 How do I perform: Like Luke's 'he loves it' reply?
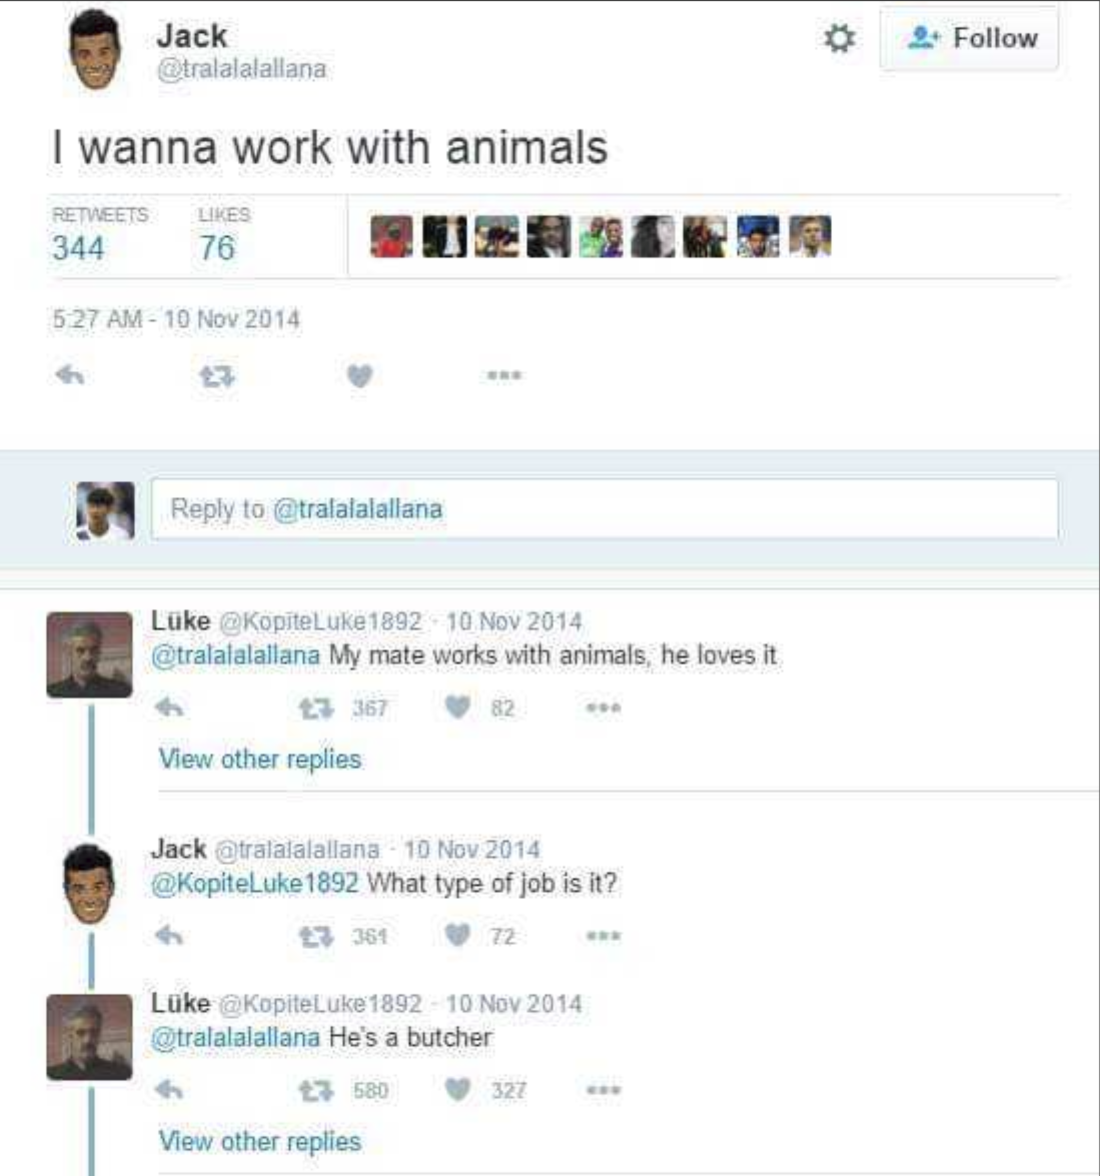pyautogui.click(x=458, y=708)
